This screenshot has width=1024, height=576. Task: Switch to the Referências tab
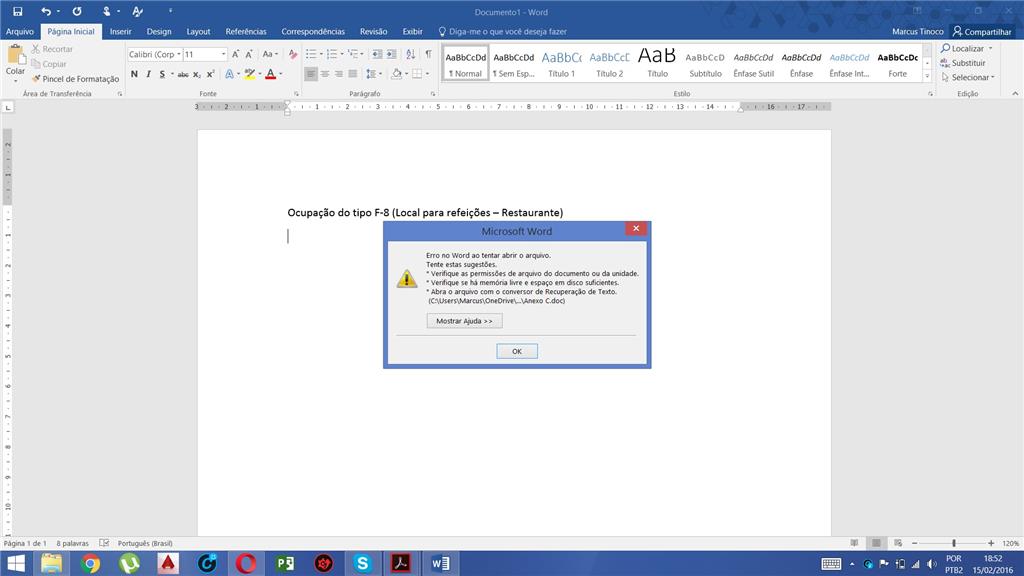[x=246, y=31]
